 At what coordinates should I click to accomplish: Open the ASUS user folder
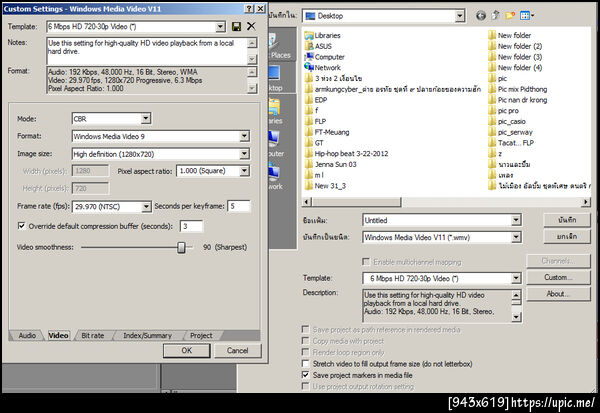(x=318, y=46)
